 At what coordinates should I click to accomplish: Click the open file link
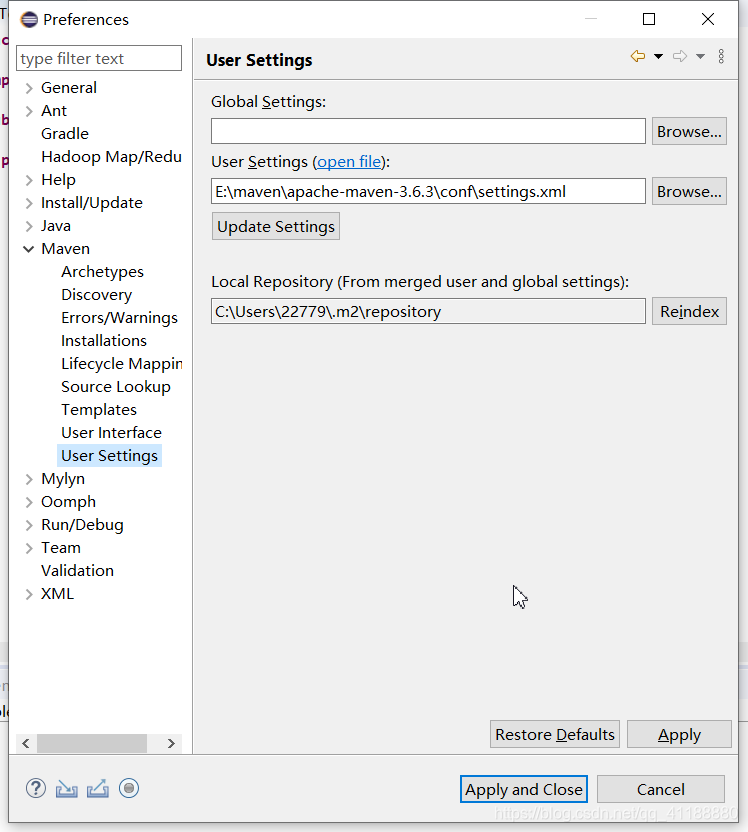point(349,161)
